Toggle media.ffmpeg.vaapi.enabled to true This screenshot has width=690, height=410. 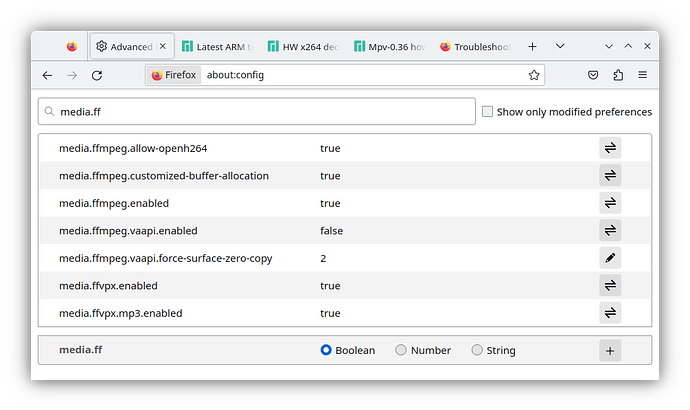pos(610,230)
